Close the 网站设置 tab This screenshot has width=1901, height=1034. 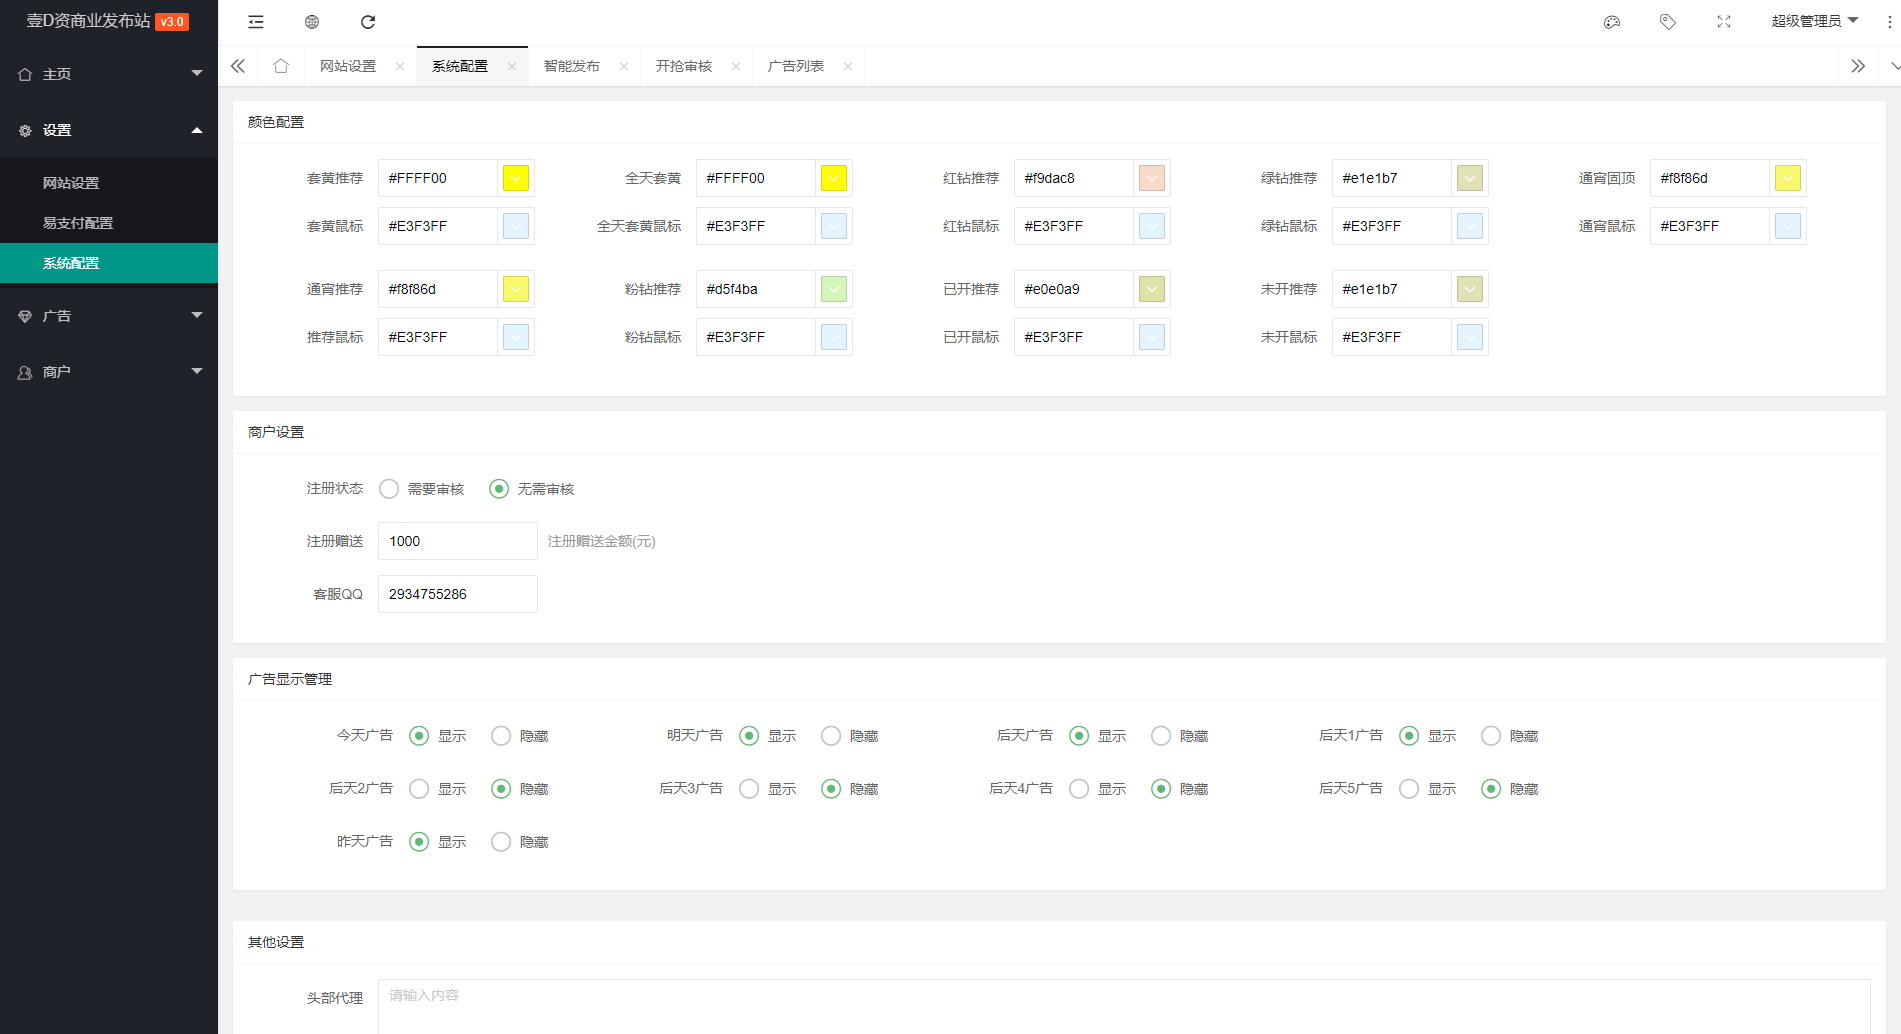coord(400,66)
